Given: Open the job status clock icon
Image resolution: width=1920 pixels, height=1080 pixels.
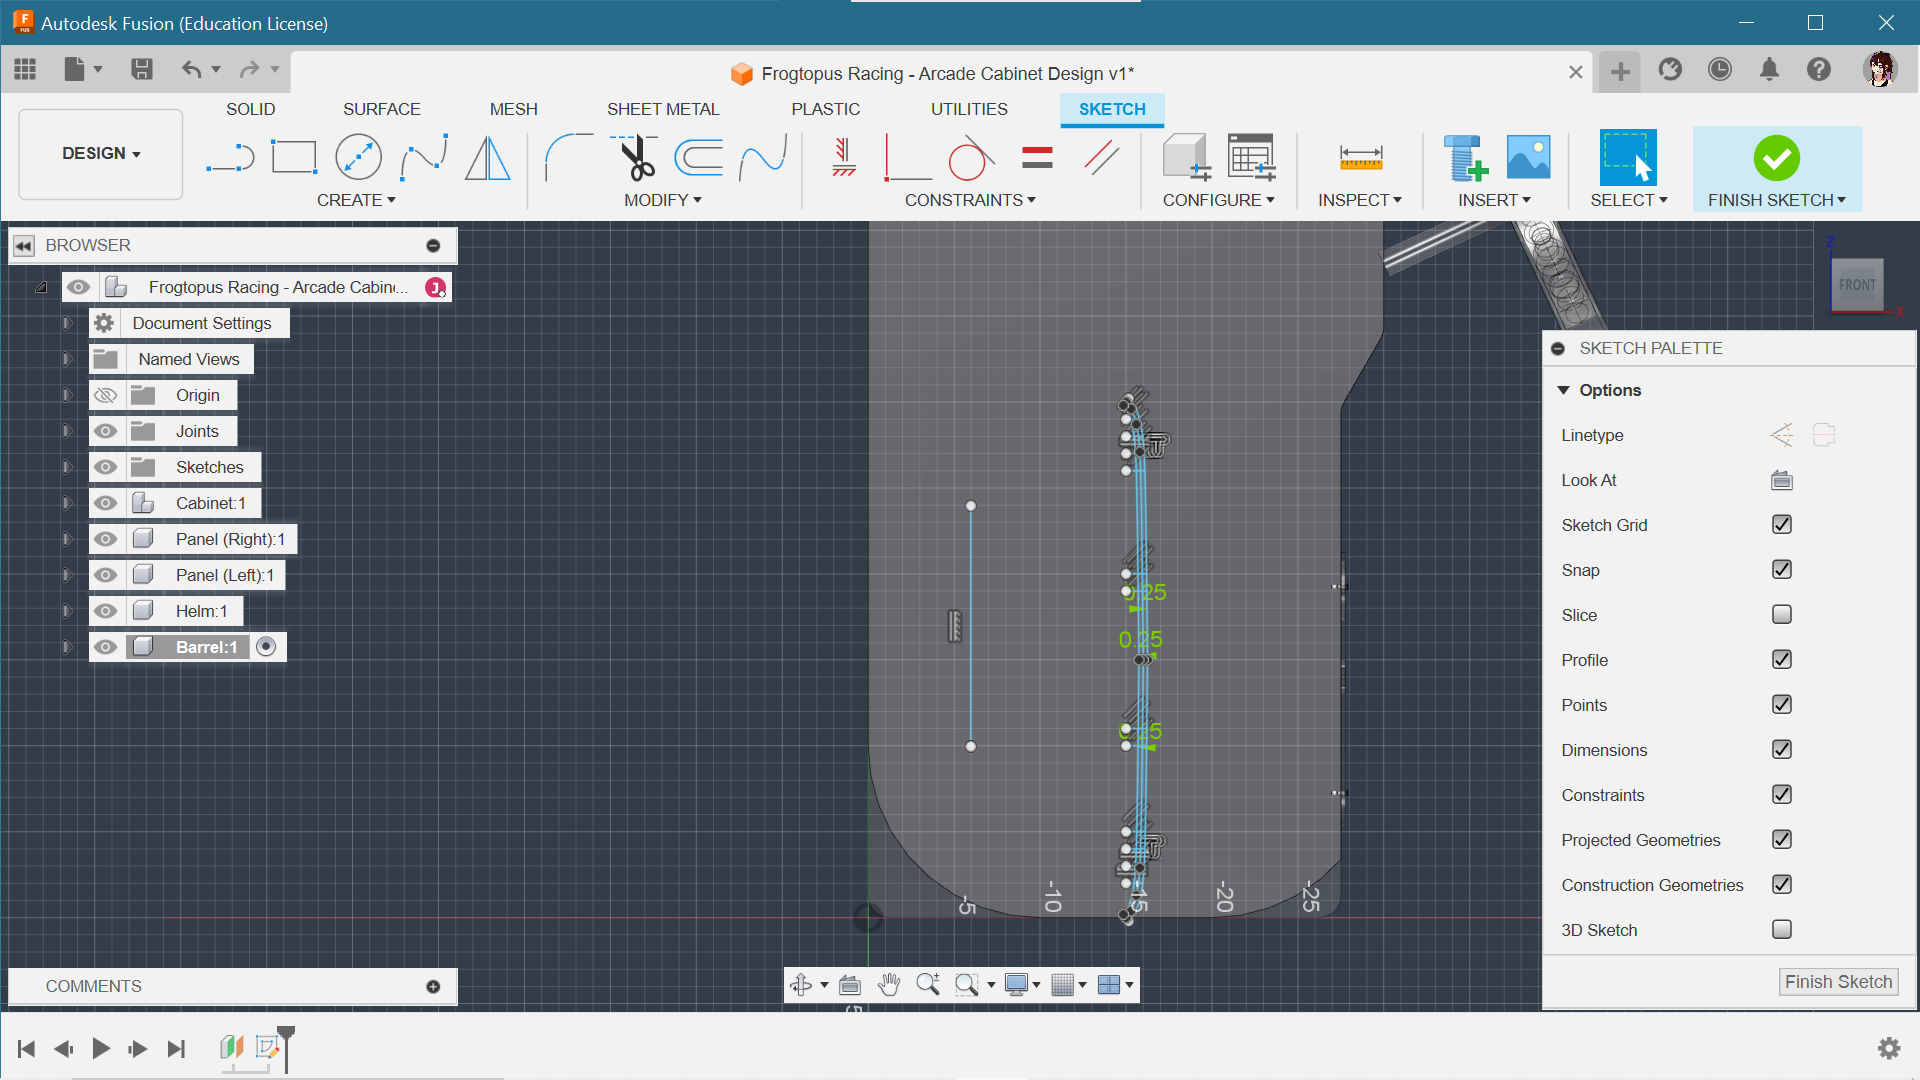Looking at the screenshot, I should (x=1719, y=69).
